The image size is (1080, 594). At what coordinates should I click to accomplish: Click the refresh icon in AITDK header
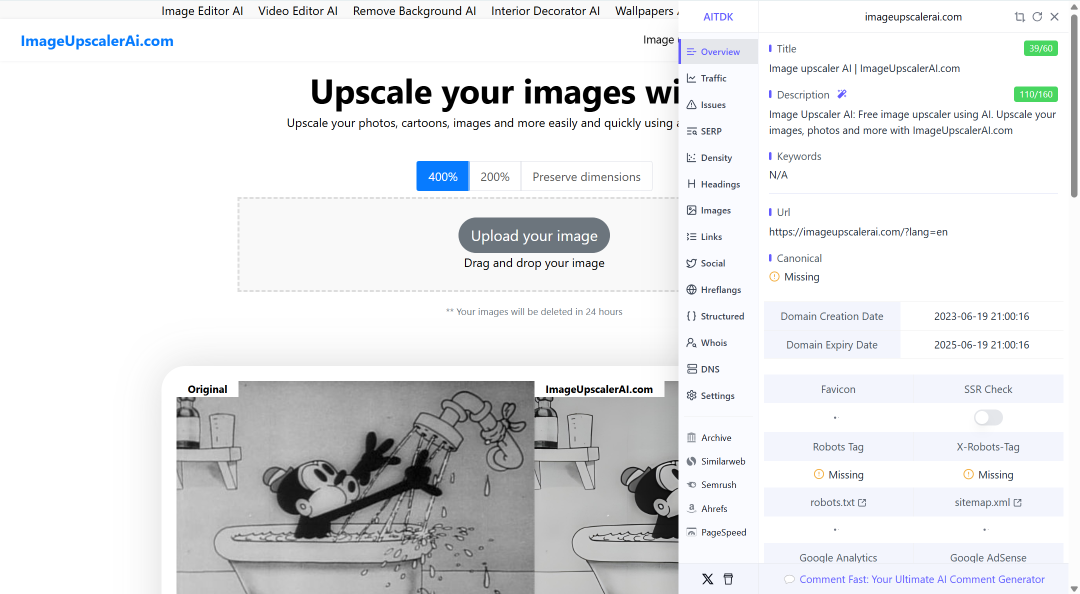point(1037,17)
